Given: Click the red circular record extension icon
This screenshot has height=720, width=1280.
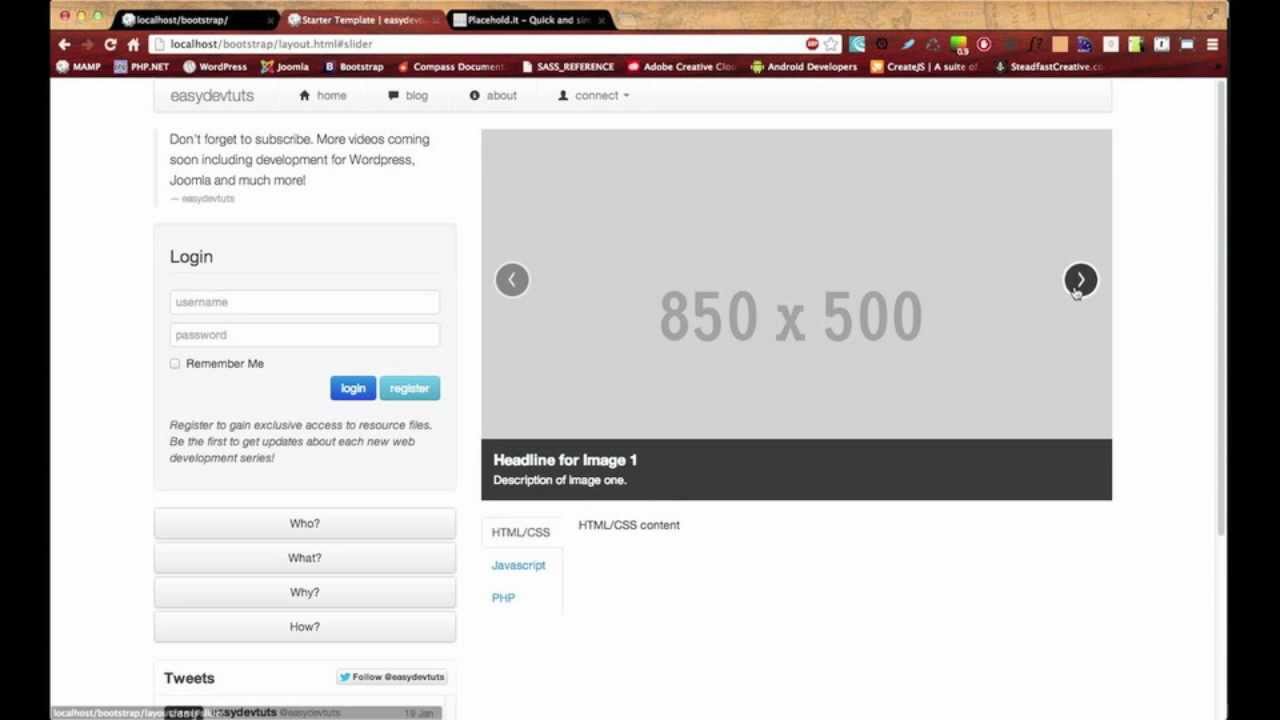Looking at the screenshot, I should [x=984, y=44].
